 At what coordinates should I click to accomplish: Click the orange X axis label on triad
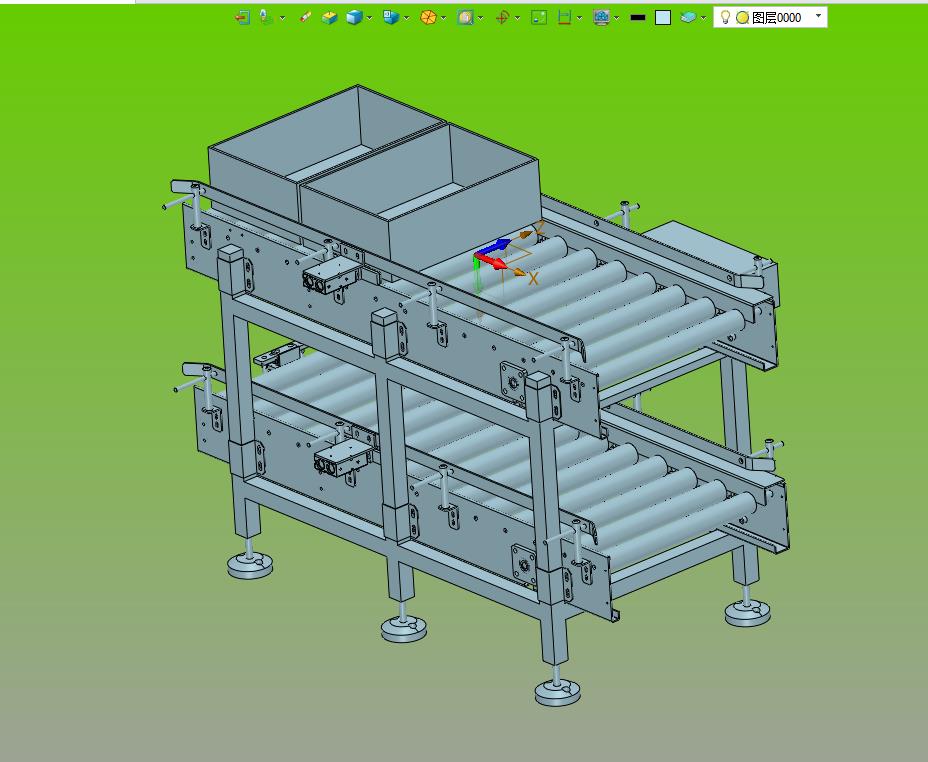click(533, 279)
